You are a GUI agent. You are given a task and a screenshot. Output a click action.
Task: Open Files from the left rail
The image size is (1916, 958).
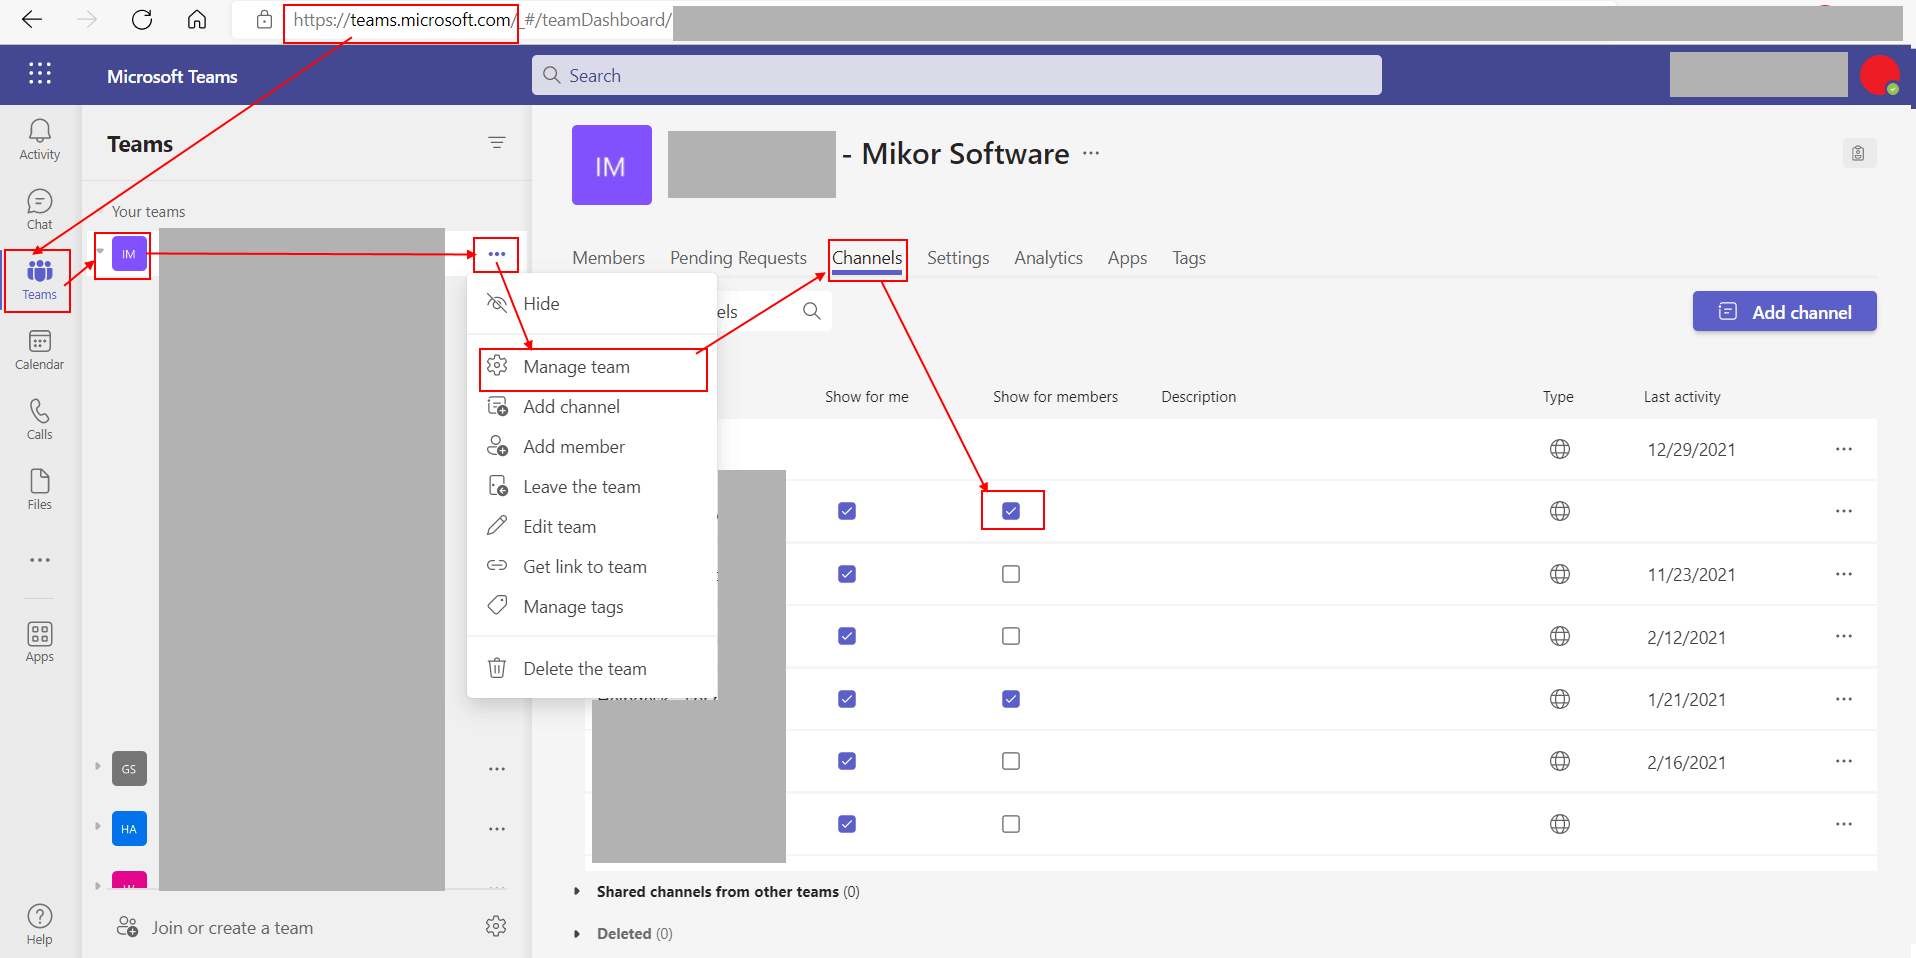40,489
